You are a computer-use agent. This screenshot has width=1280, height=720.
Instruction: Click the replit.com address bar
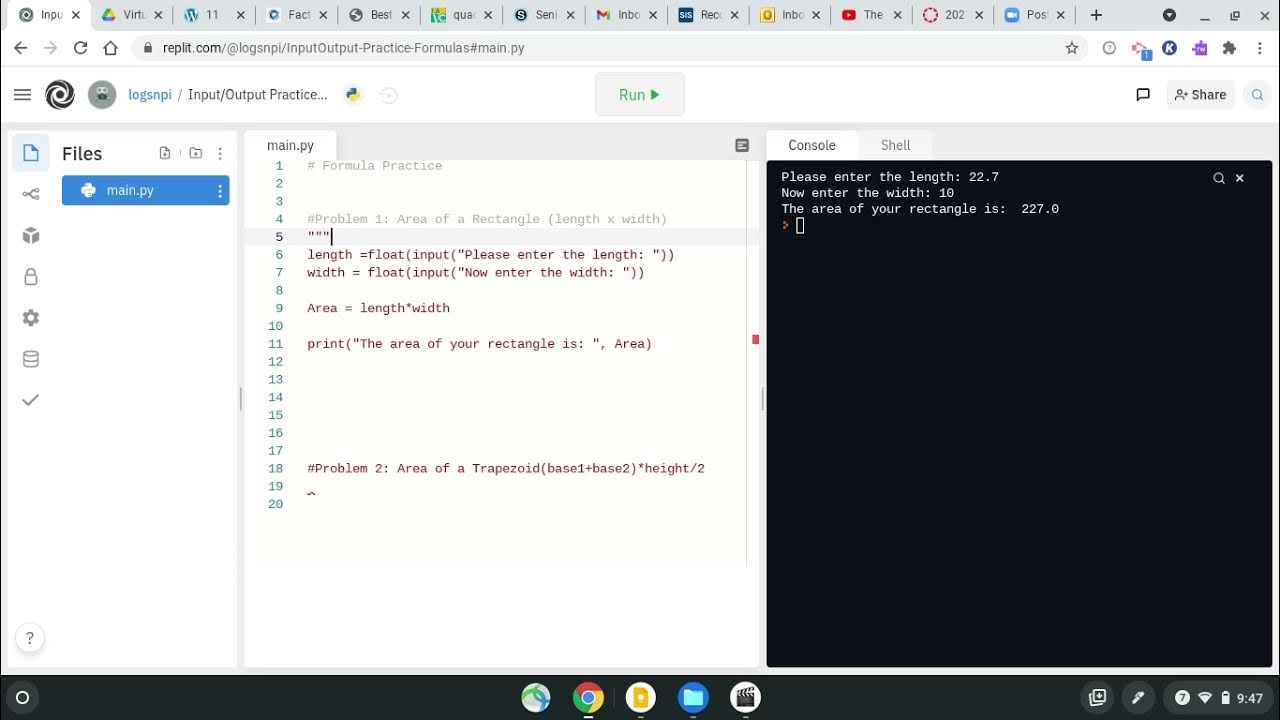click(600, 48)
